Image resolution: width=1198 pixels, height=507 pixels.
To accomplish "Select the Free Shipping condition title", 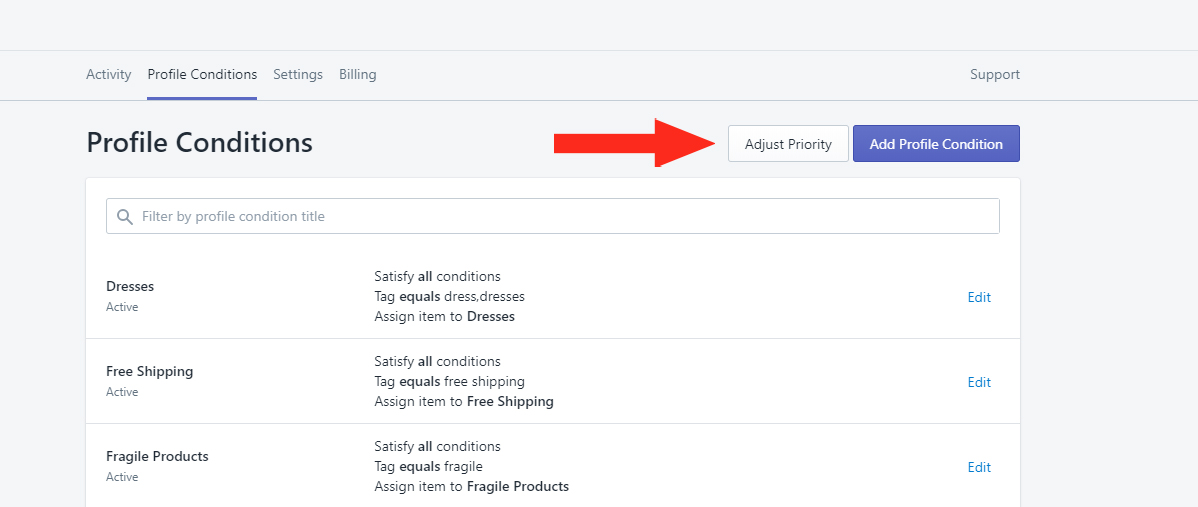I will [x=150, y=371].
